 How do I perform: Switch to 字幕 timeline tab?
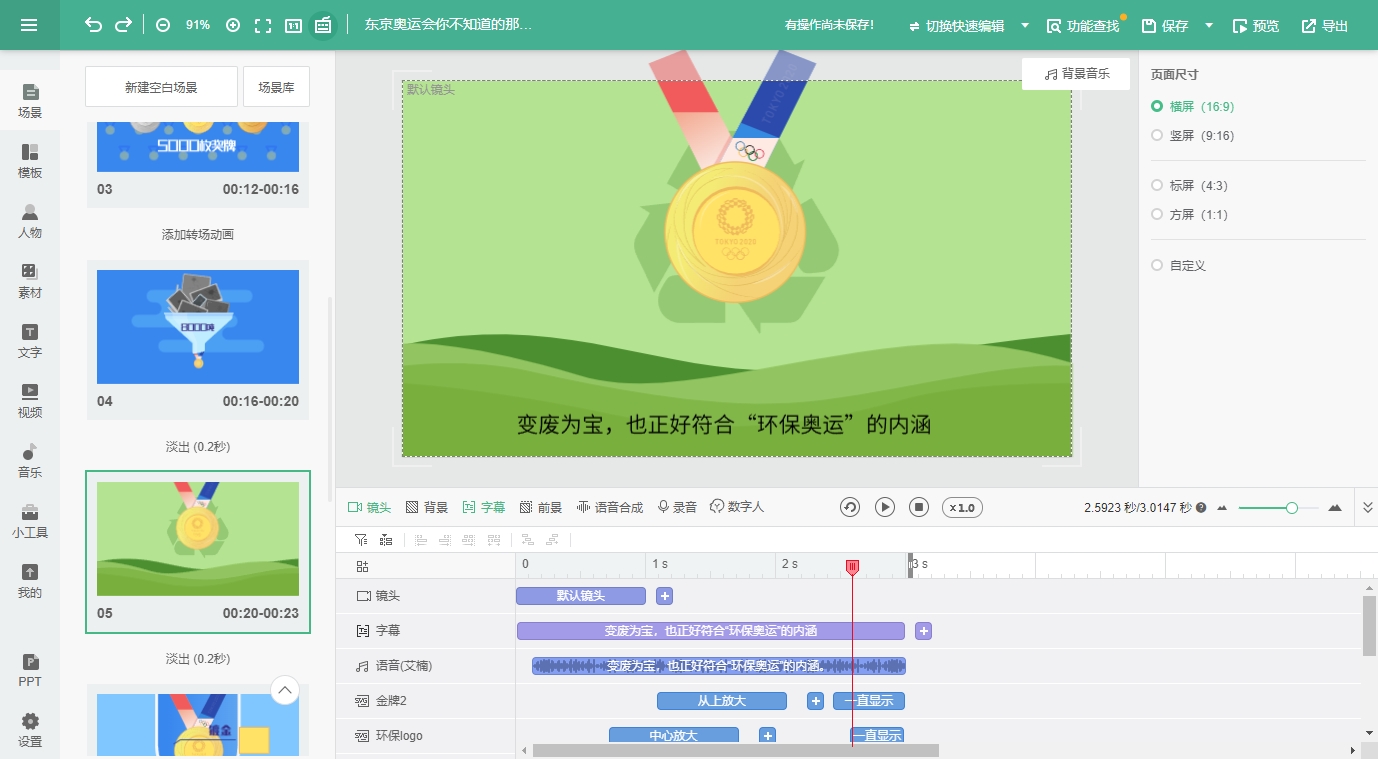(483, 507)
